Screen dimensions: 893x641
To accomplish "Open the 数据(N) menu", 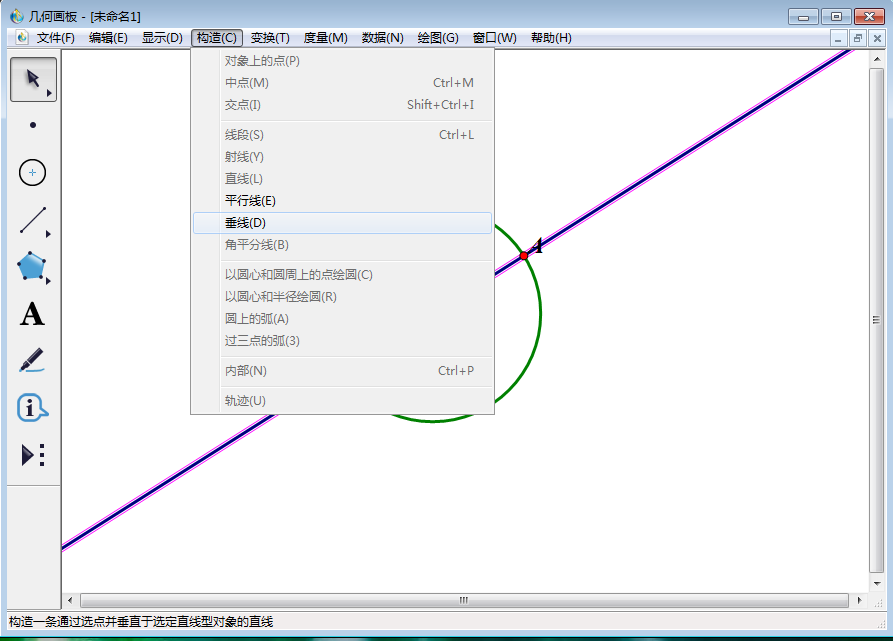I will click(383, 38).
